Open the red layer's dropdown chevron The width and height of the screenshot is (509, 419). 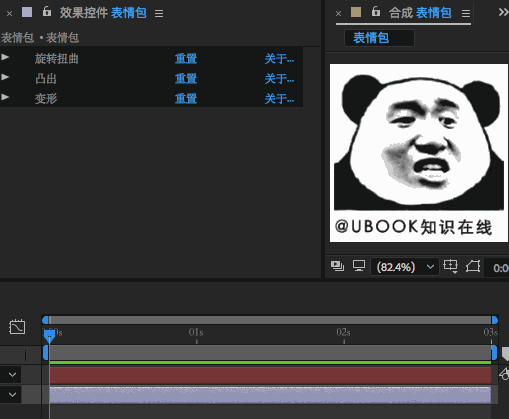point(12,375)
